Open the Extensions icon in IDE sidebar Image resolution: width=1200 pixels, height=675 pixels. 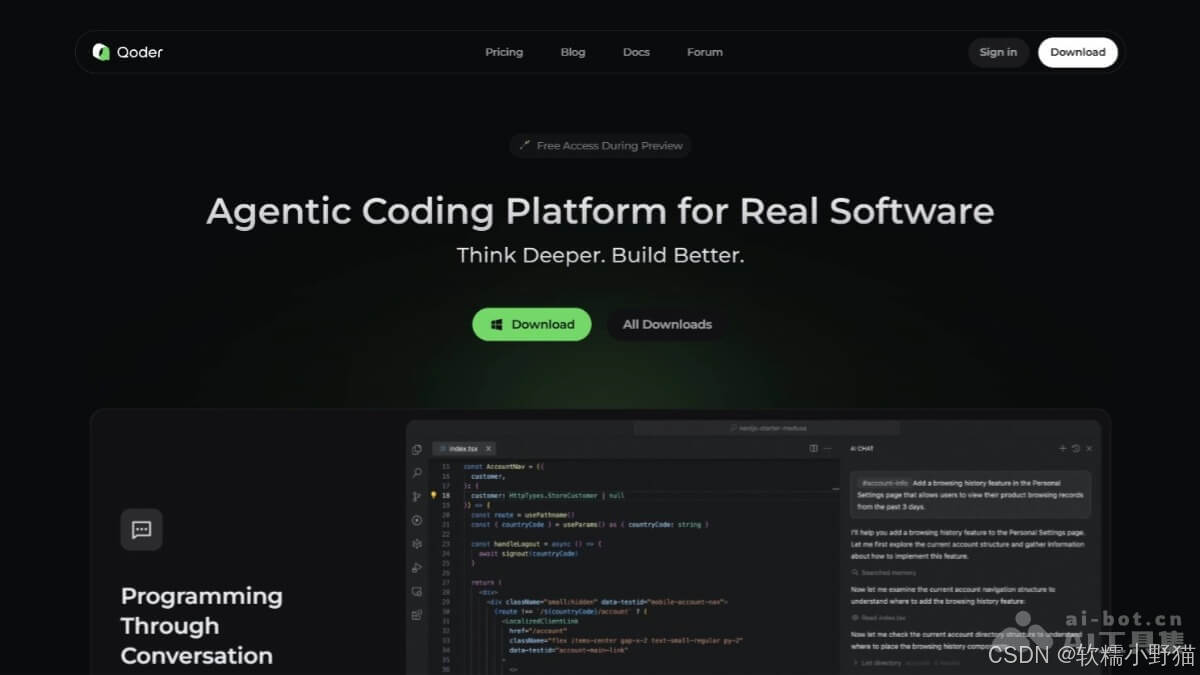(x=417, y=615)
